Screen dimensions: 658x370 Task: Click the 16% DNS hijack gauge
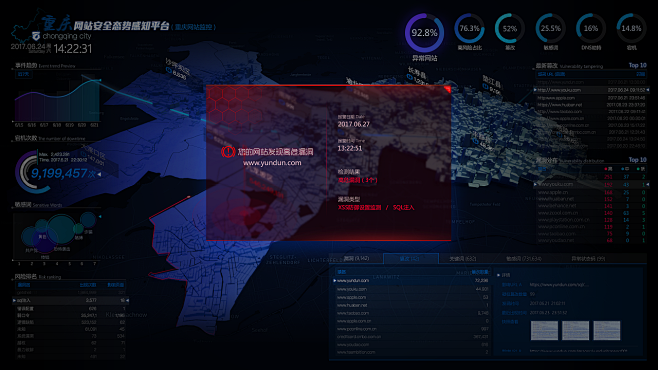pyautogui.click(x=590, y=29)
